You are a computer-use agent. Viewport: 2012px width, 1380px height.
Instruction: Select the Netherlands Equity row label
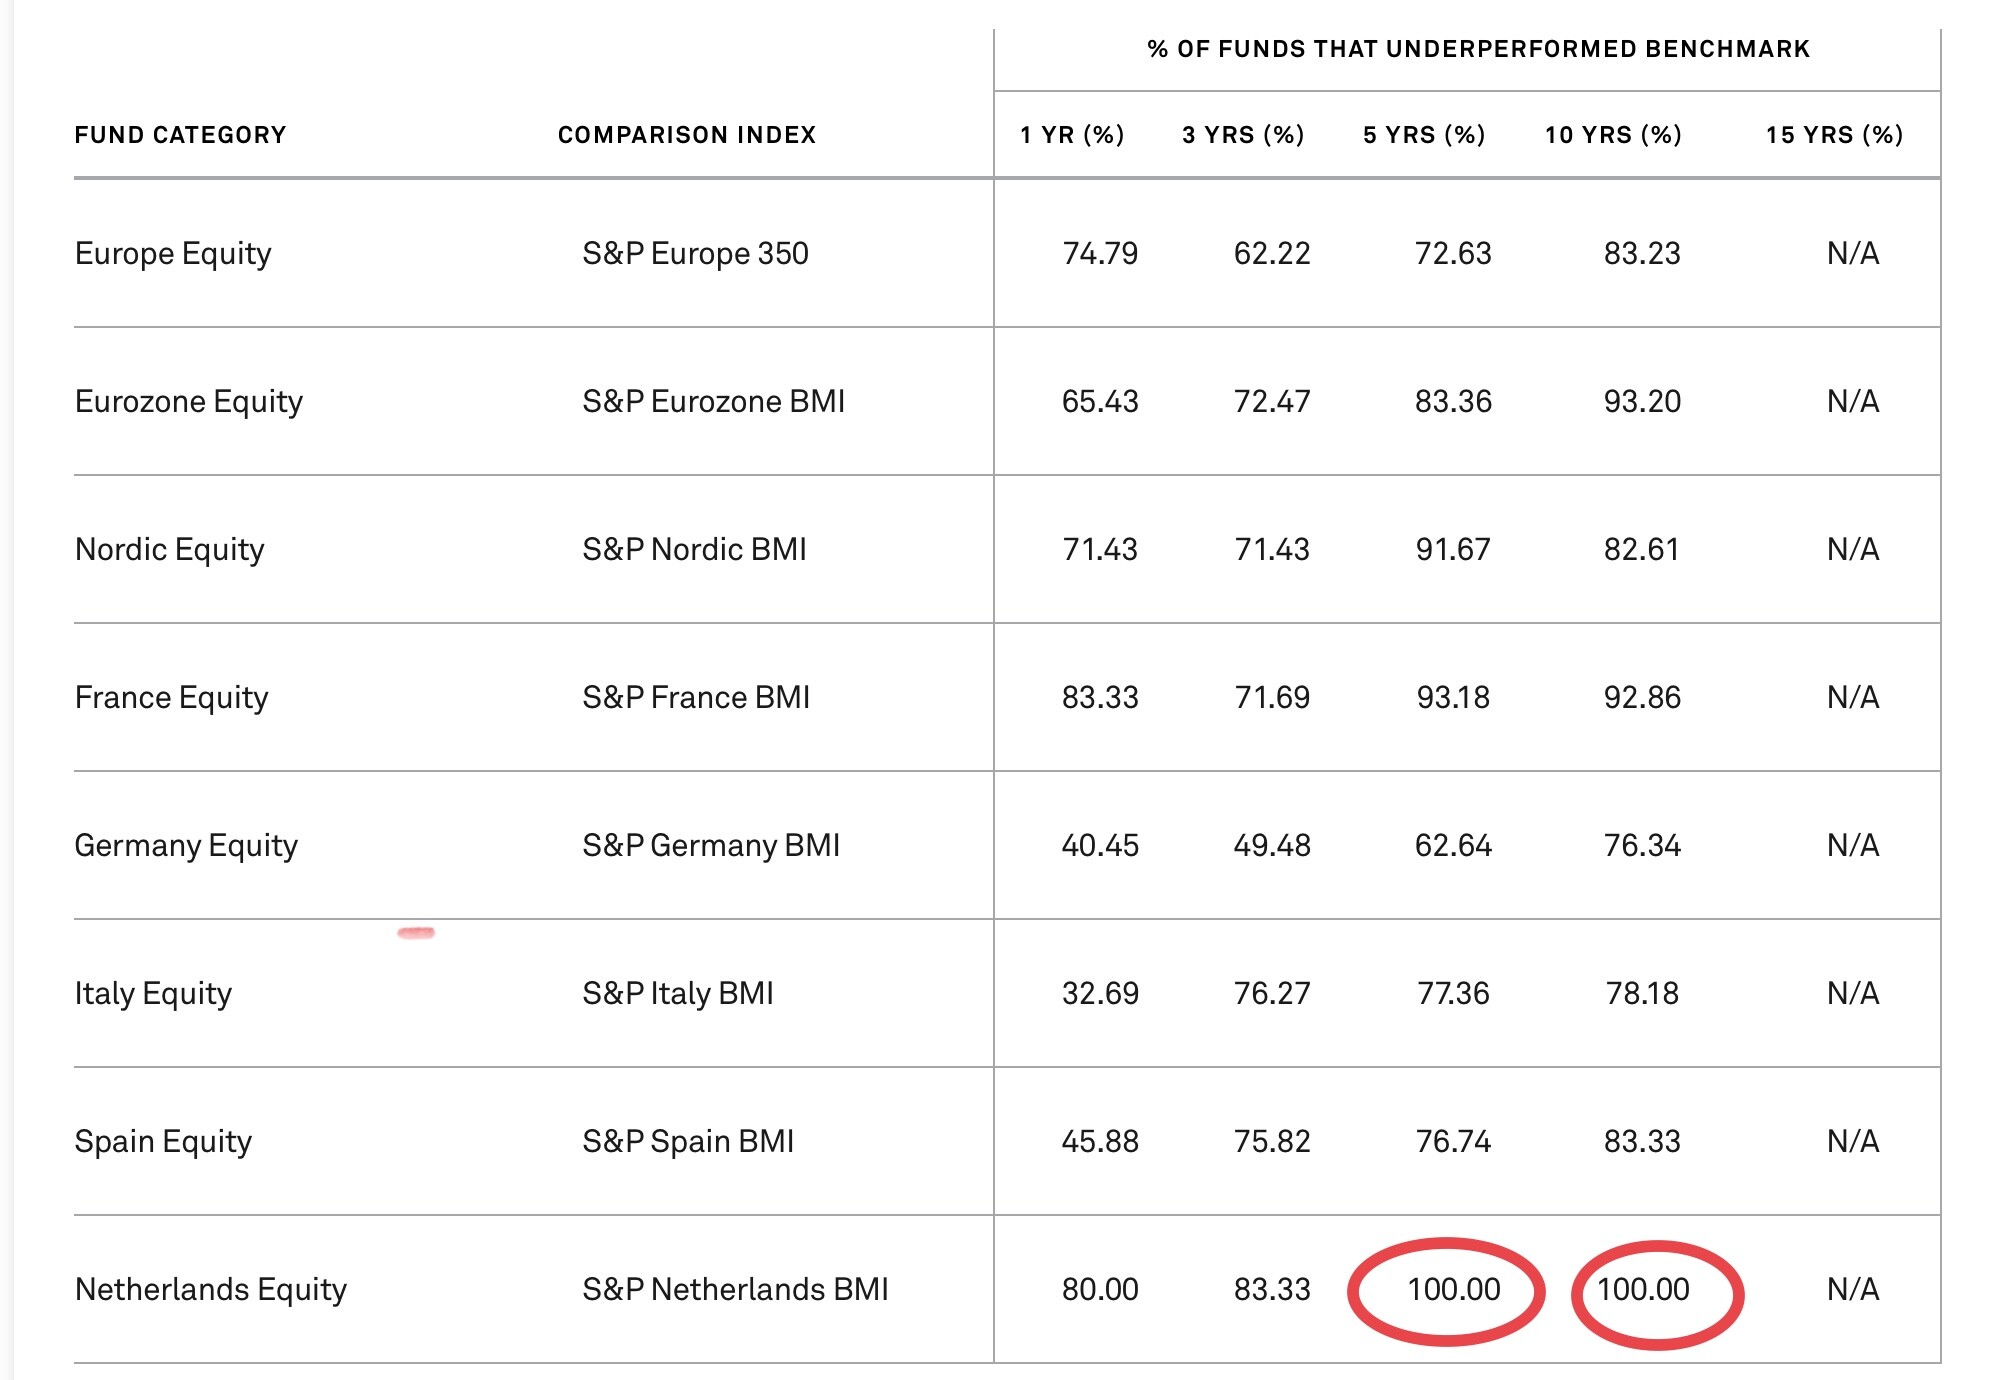click(x=211, y=1290)
